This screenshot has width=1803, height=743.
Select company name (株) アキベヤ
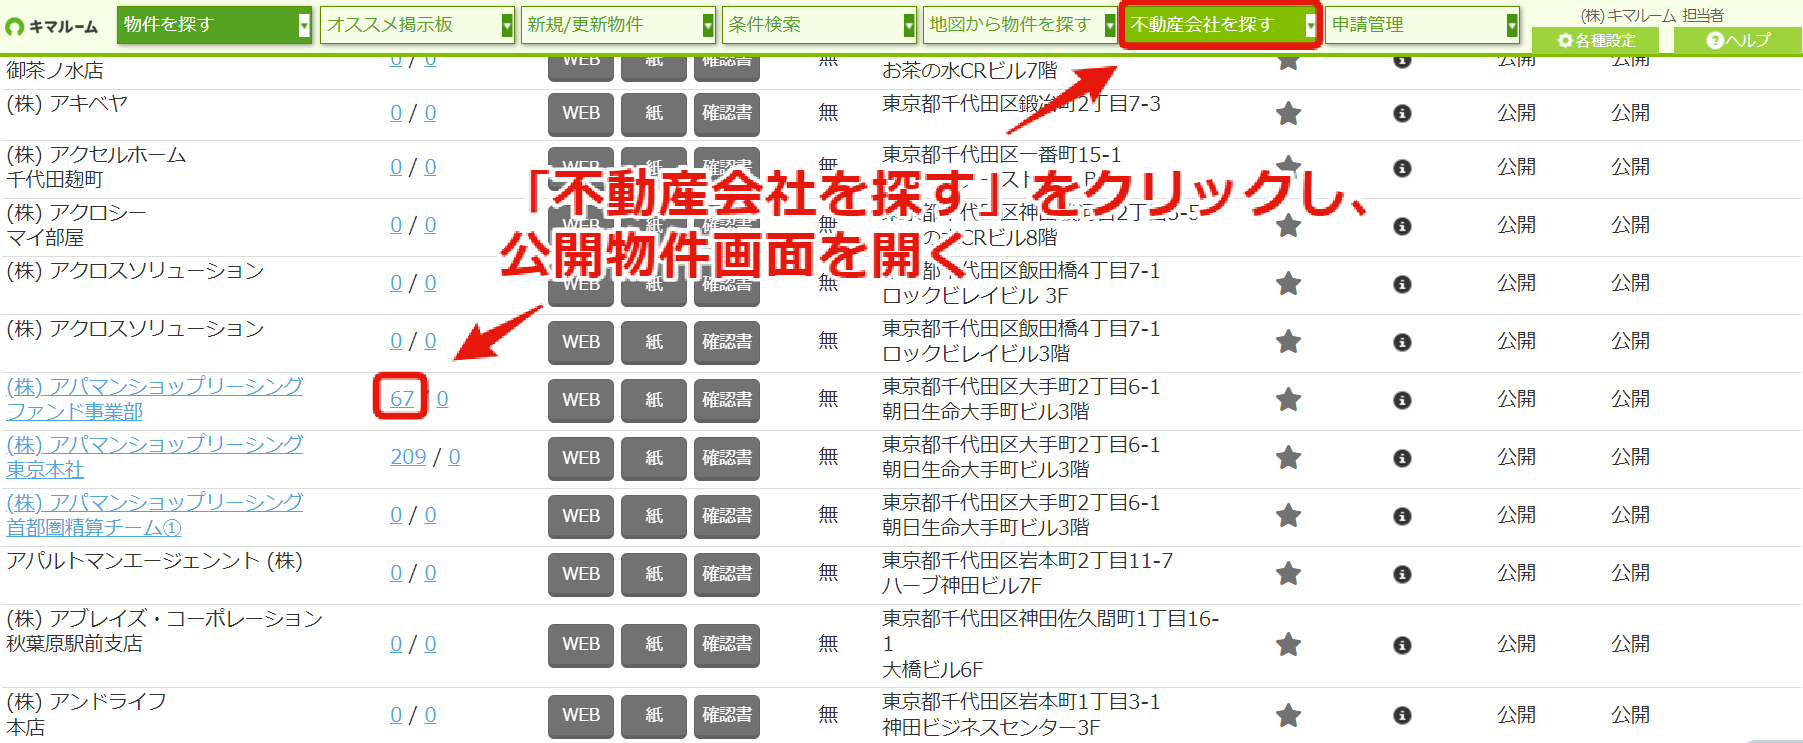(67, 104)
